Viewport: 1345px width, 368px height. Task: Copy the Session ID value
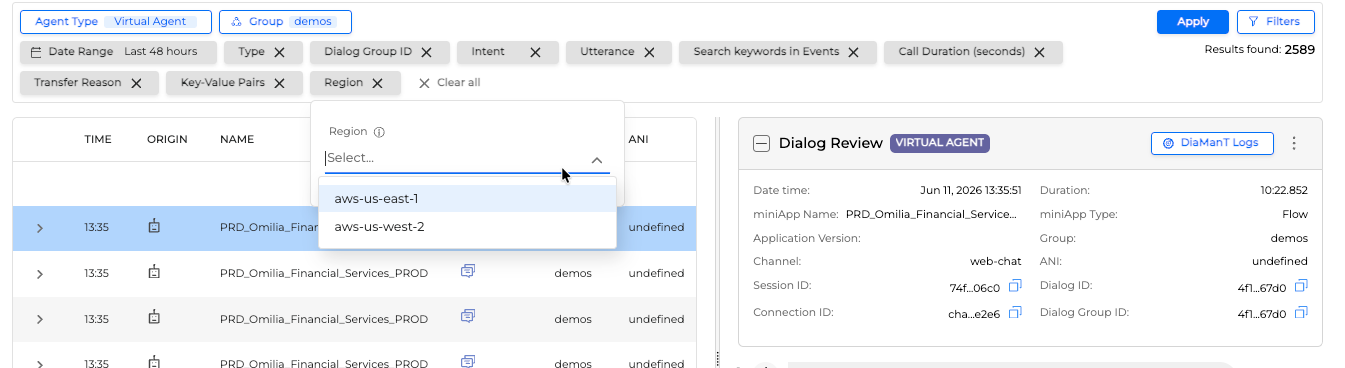(x=1015, y=286)
